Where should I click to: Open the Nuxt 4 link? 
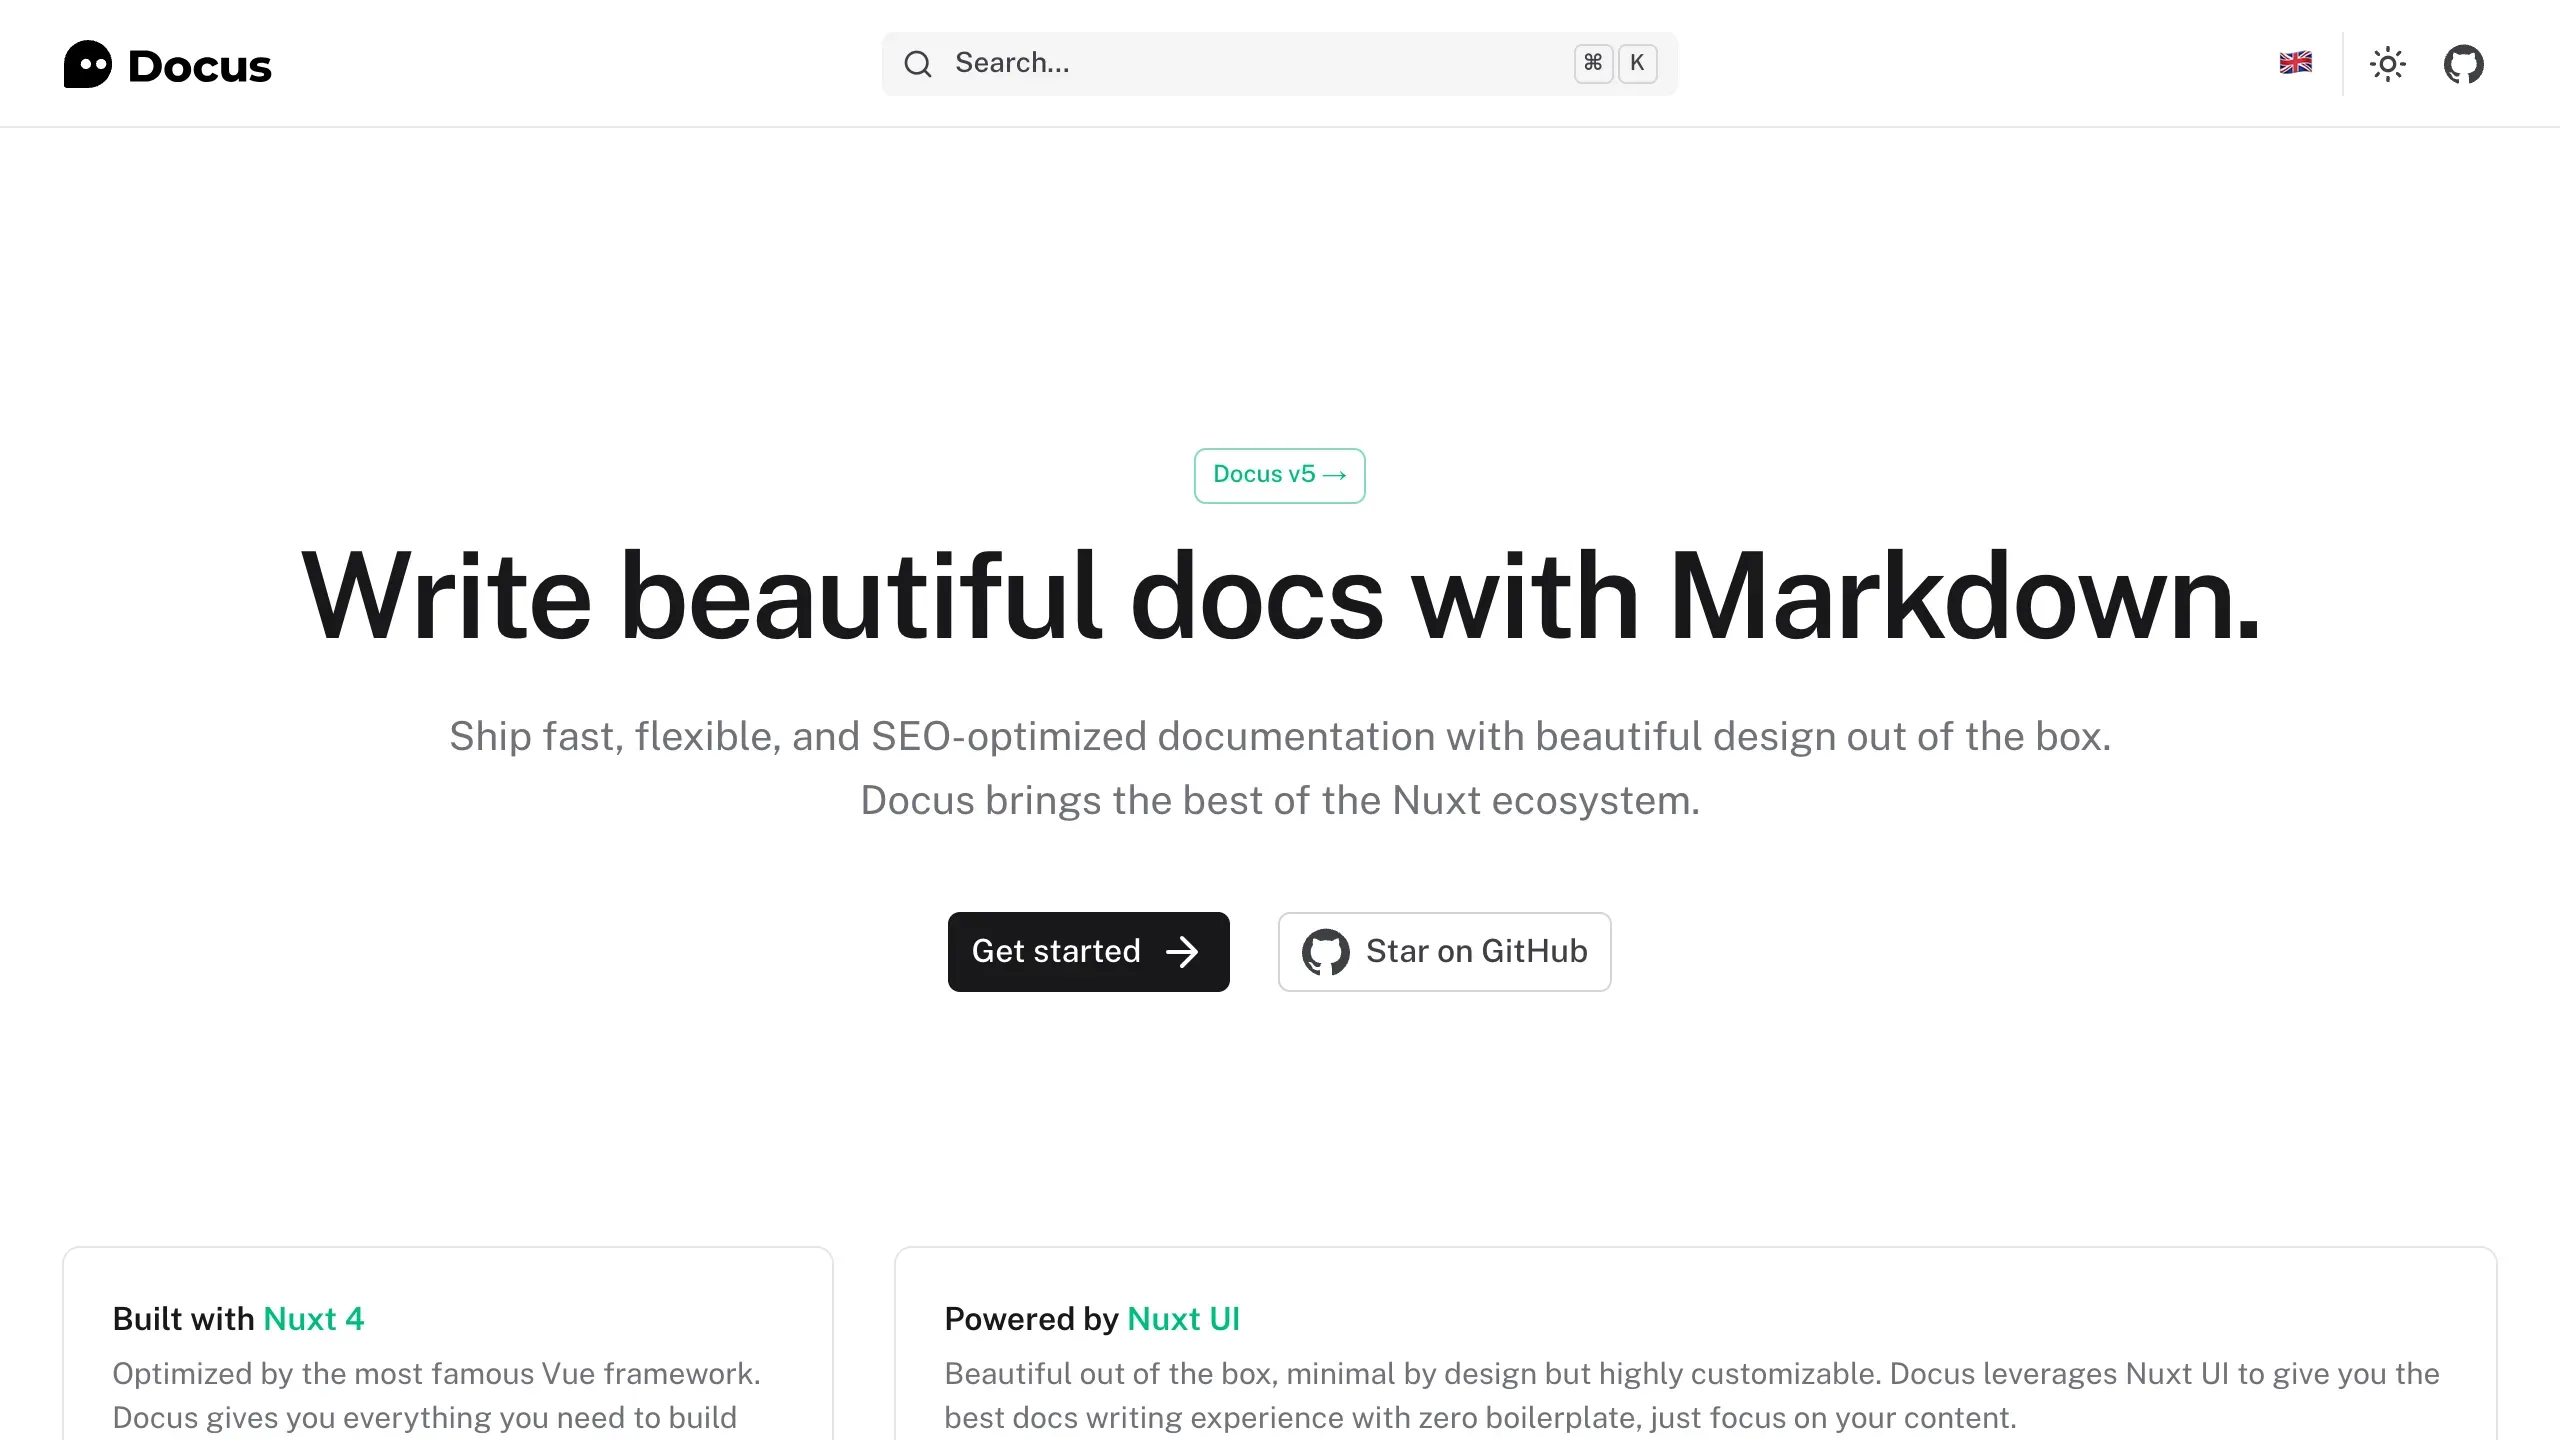point(314,1318)
